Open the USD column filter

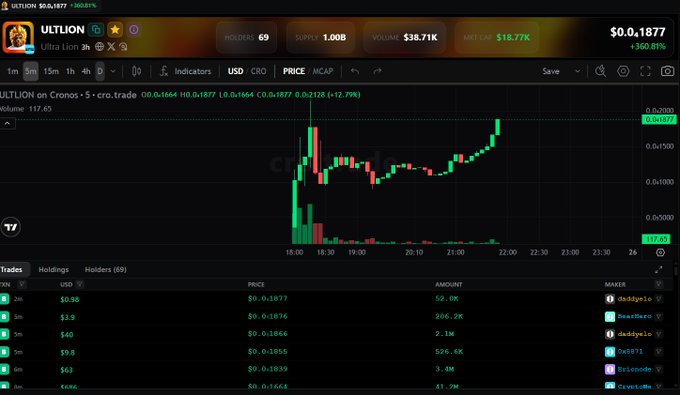tap(79, 284)
